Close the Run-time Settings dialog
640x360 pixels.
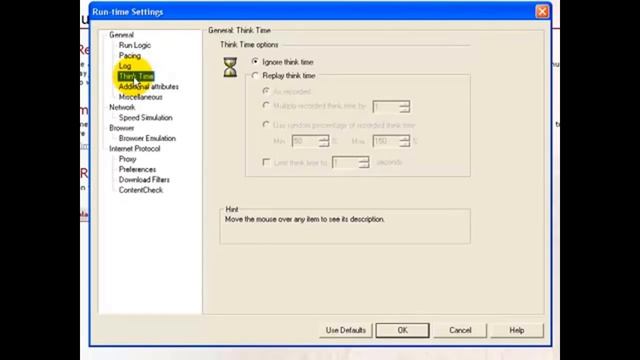point(542,11)
